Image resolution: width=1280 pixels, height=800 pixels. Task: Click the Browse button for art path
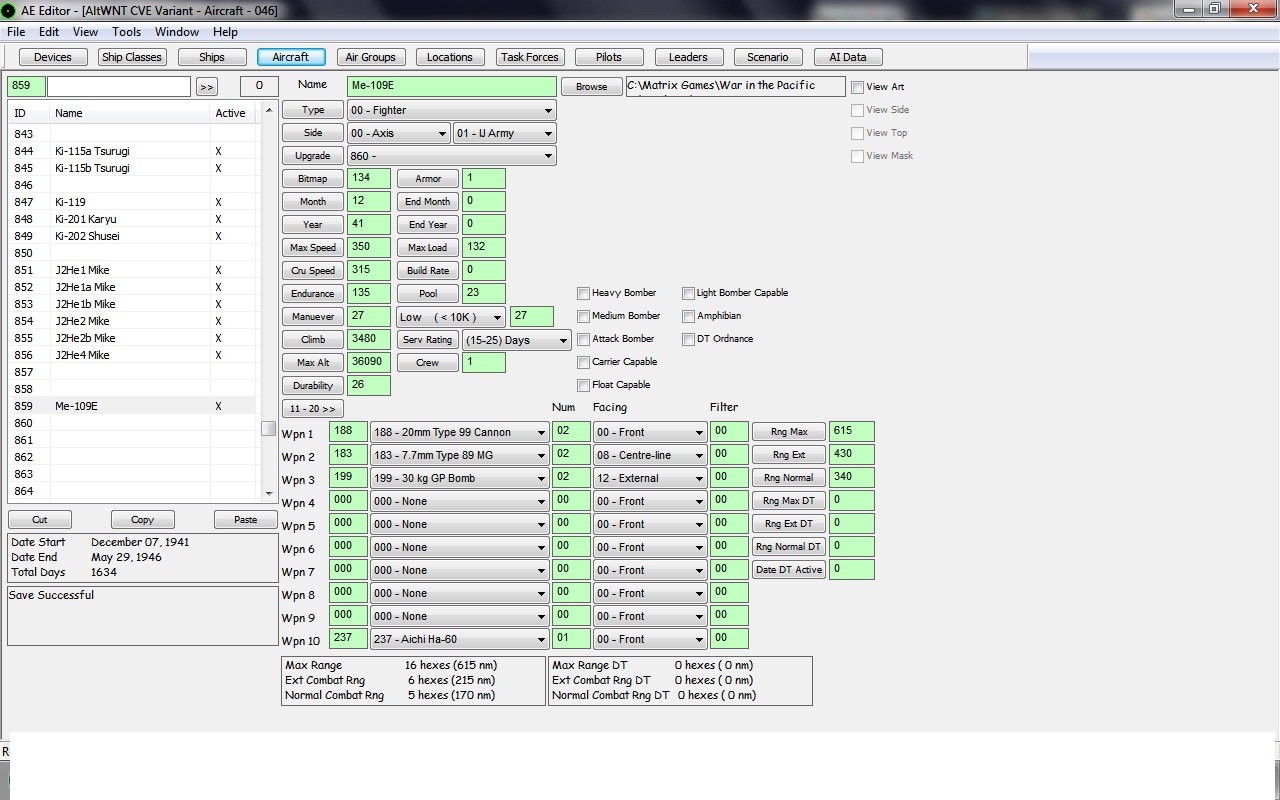click(591, 87)
